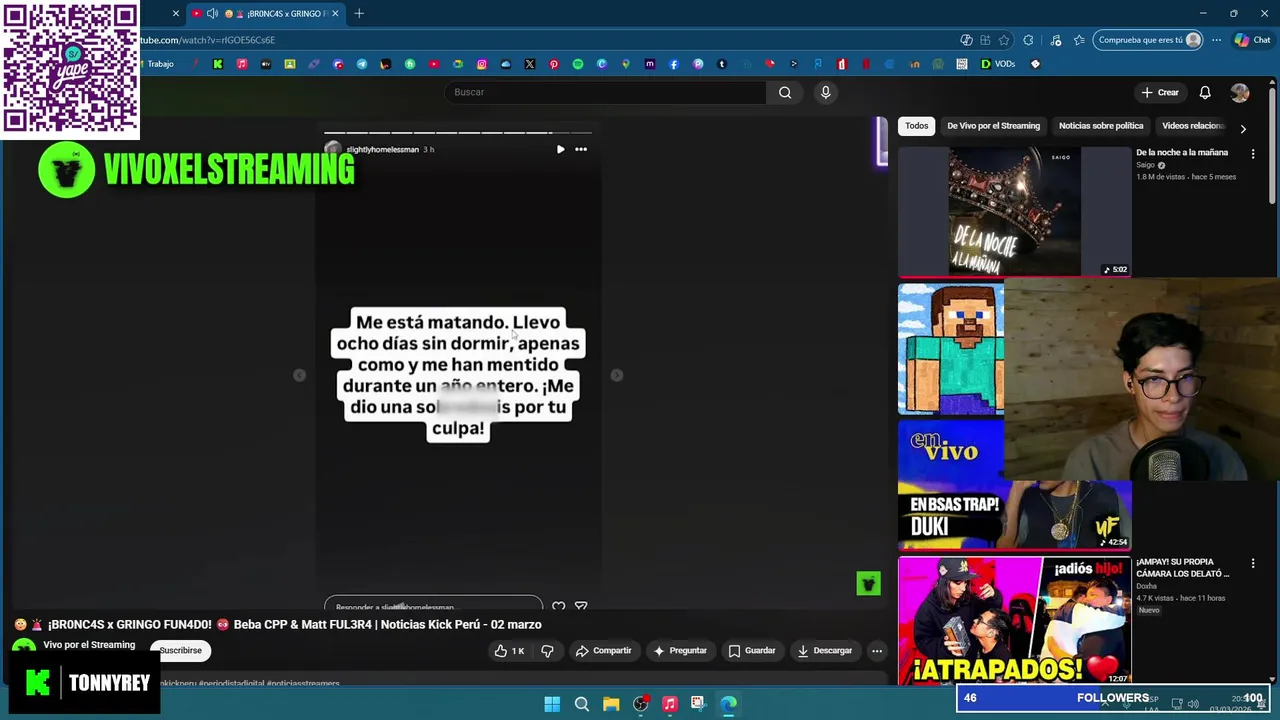The height and width of the screenshot is (720, 1280).
Task: Open options menu for ¡AMPAY! video
Action: click(x=1253, y=564)
